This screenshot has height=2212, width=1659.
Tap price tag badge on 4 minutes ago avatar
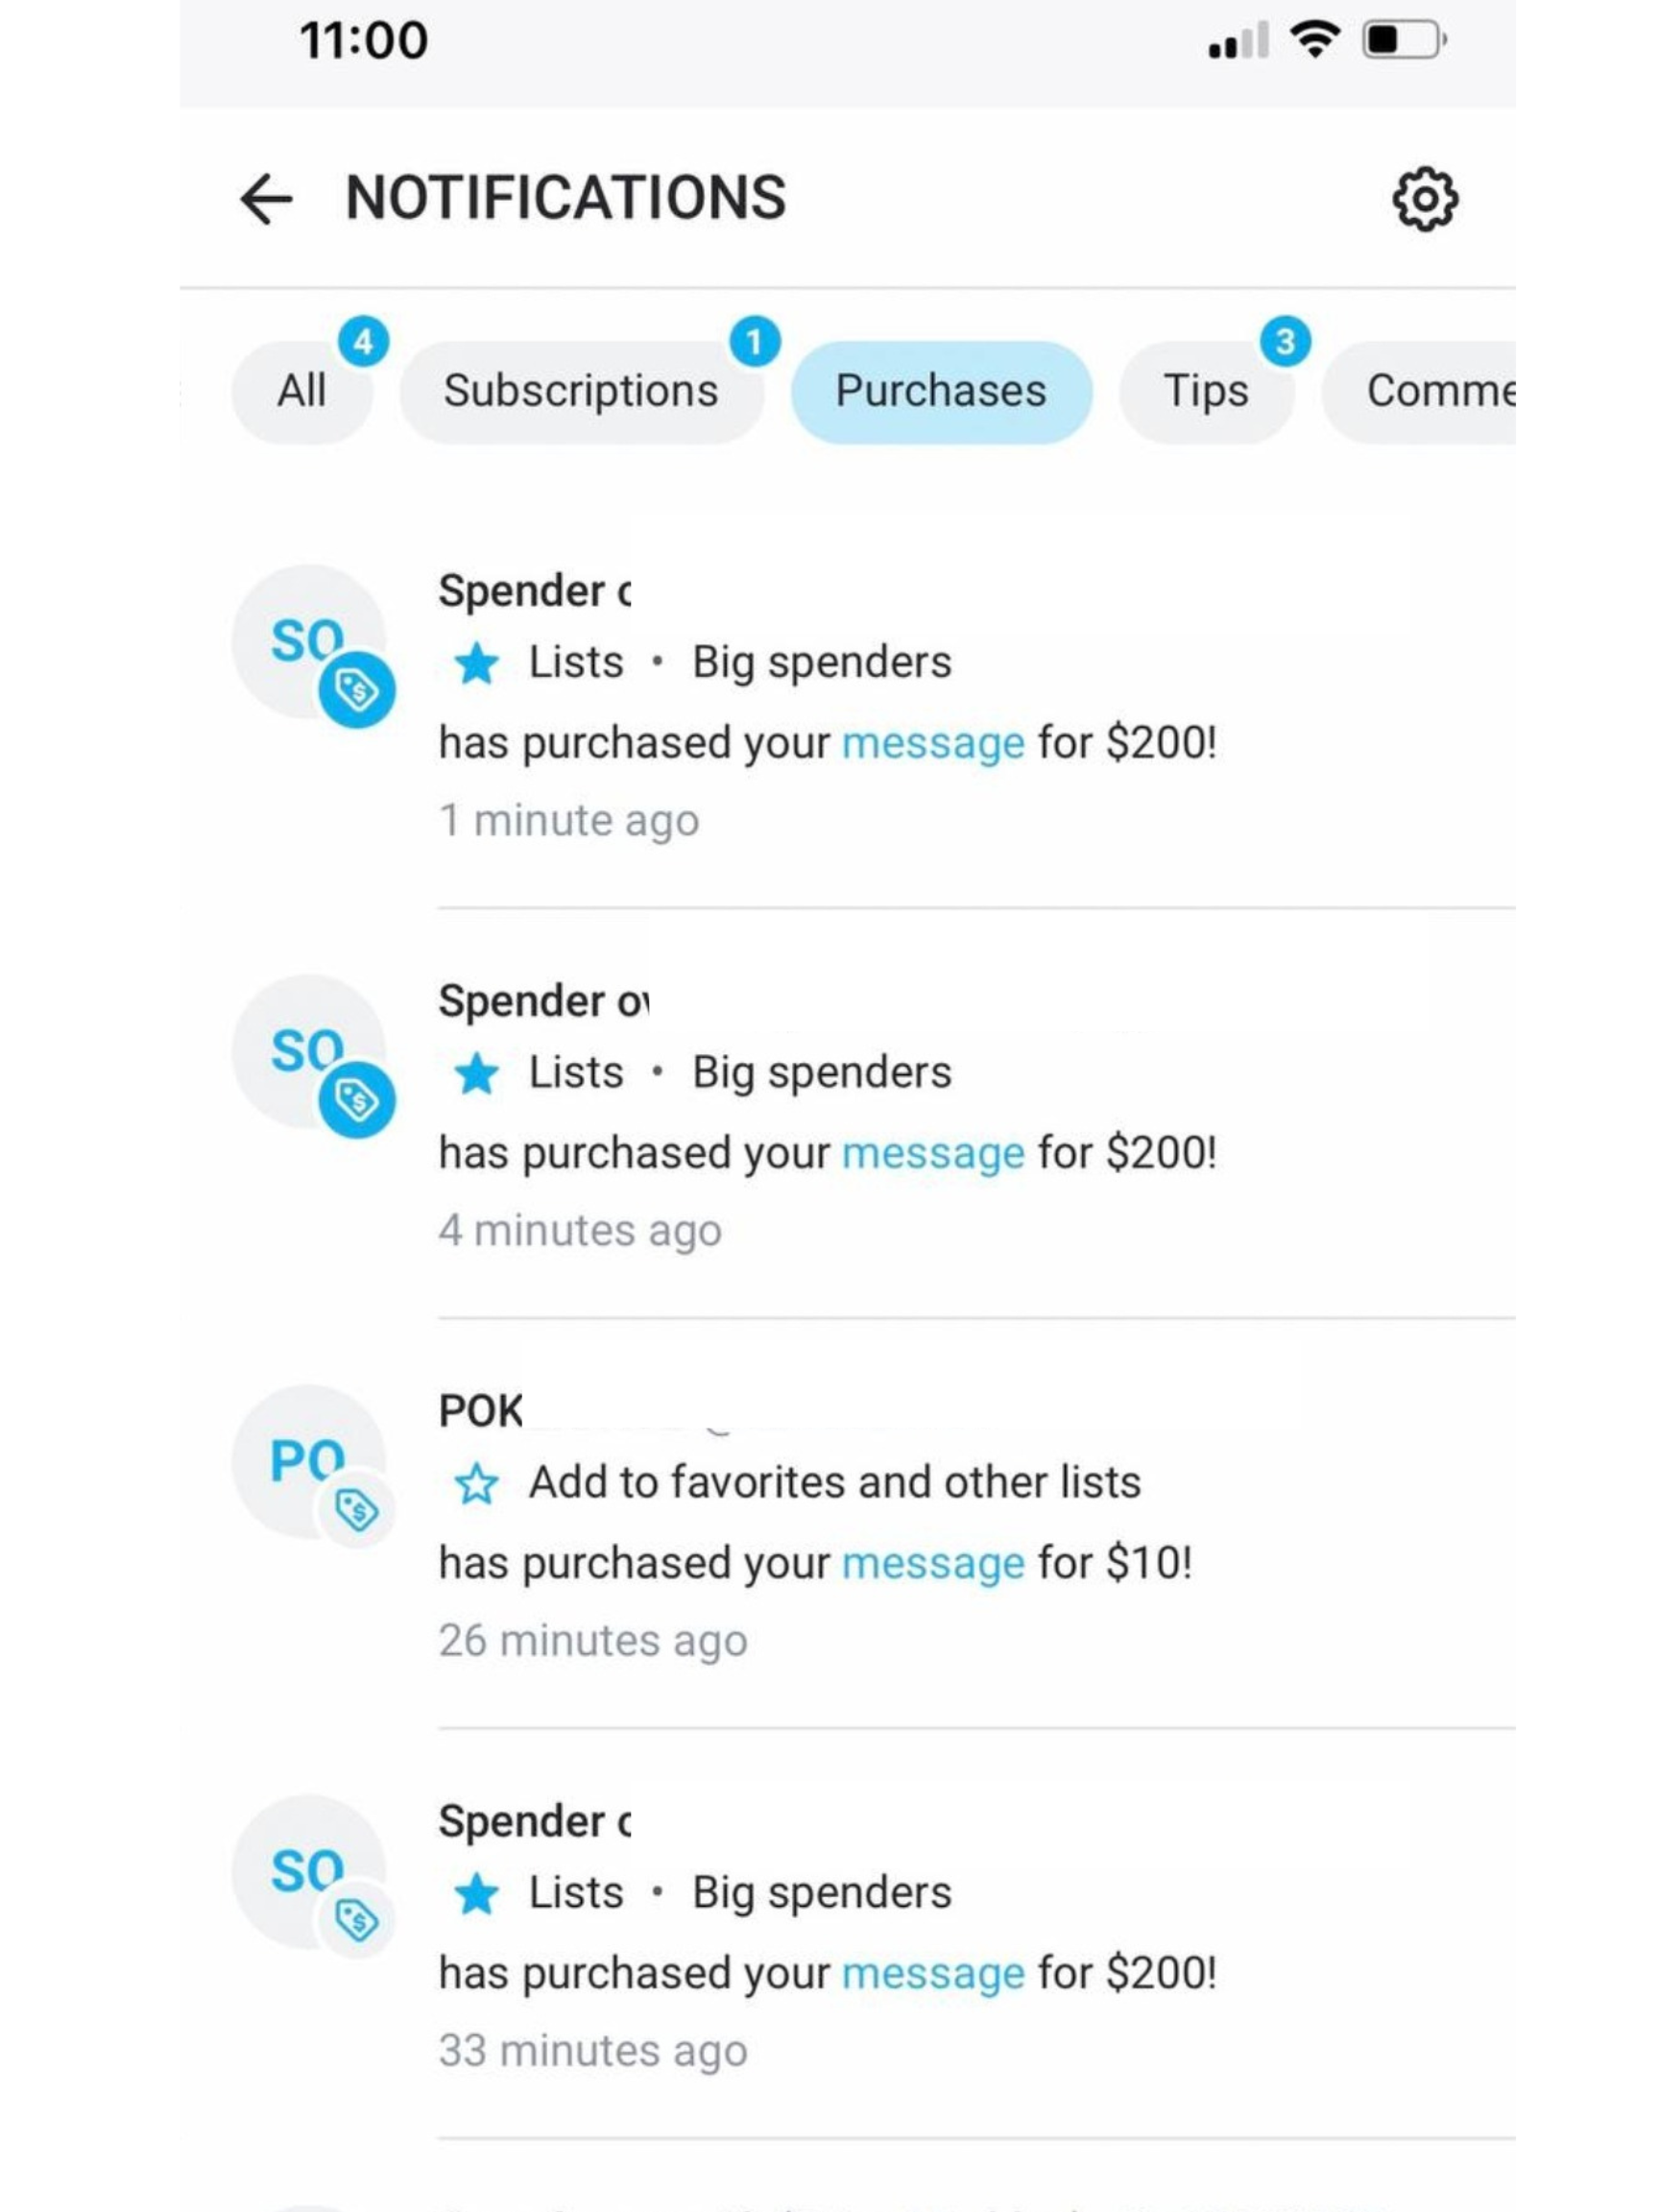click(x=357, y=1100)
